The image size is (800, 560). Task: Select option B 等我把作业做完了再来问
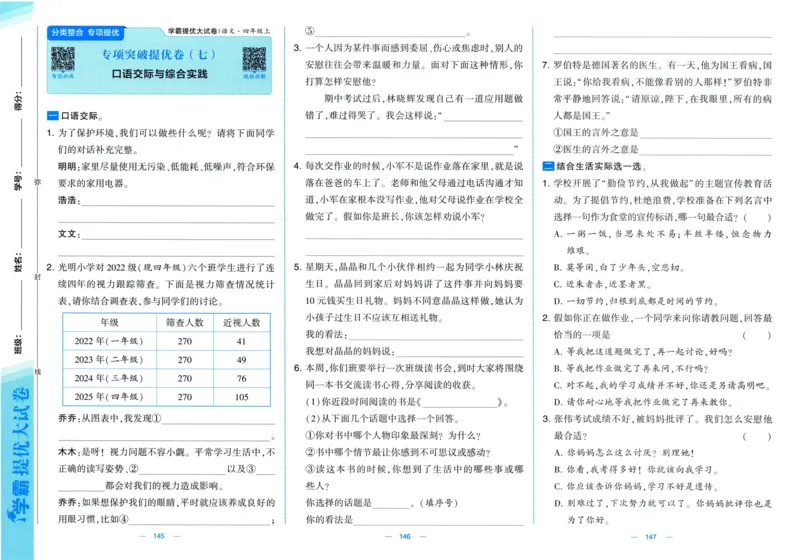pyautogui.click(x=631, y=368)
